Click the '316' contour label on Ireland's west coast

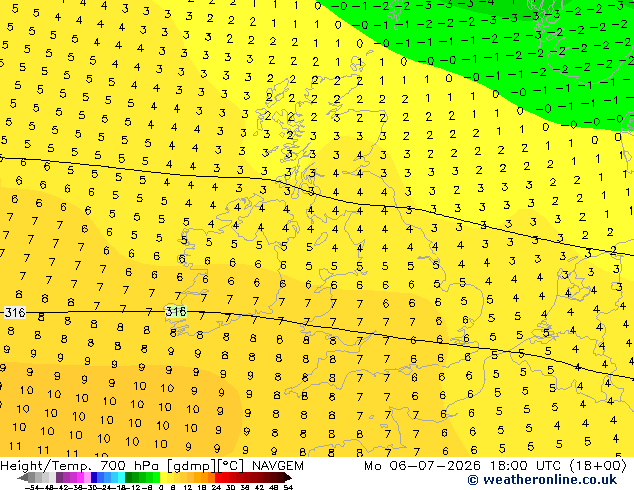tap(176, 311)
